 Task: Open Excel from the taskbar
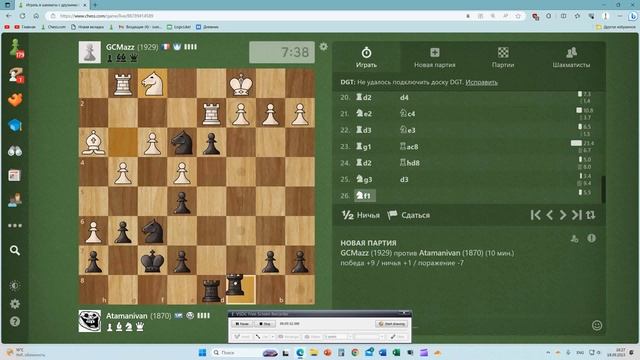[396, 352]
